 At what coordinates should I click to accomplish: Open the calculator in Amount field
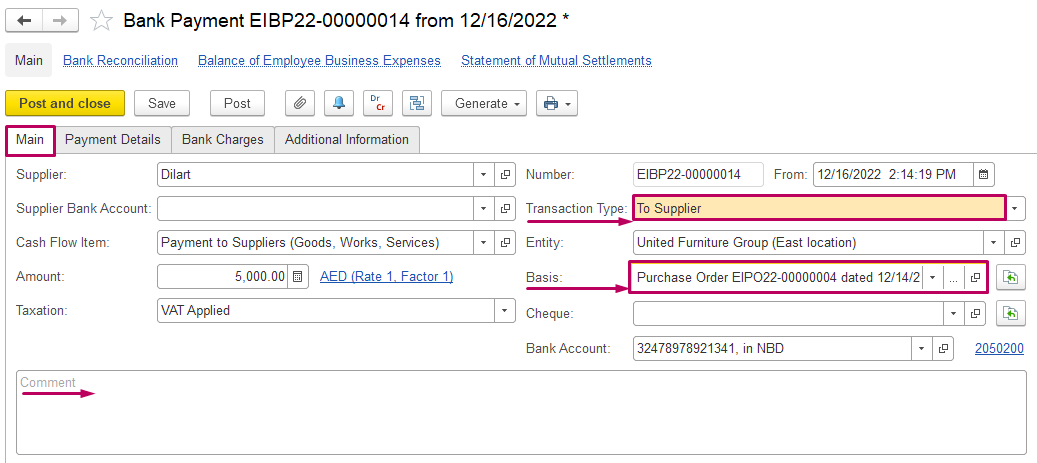click(x=298, y=277)
